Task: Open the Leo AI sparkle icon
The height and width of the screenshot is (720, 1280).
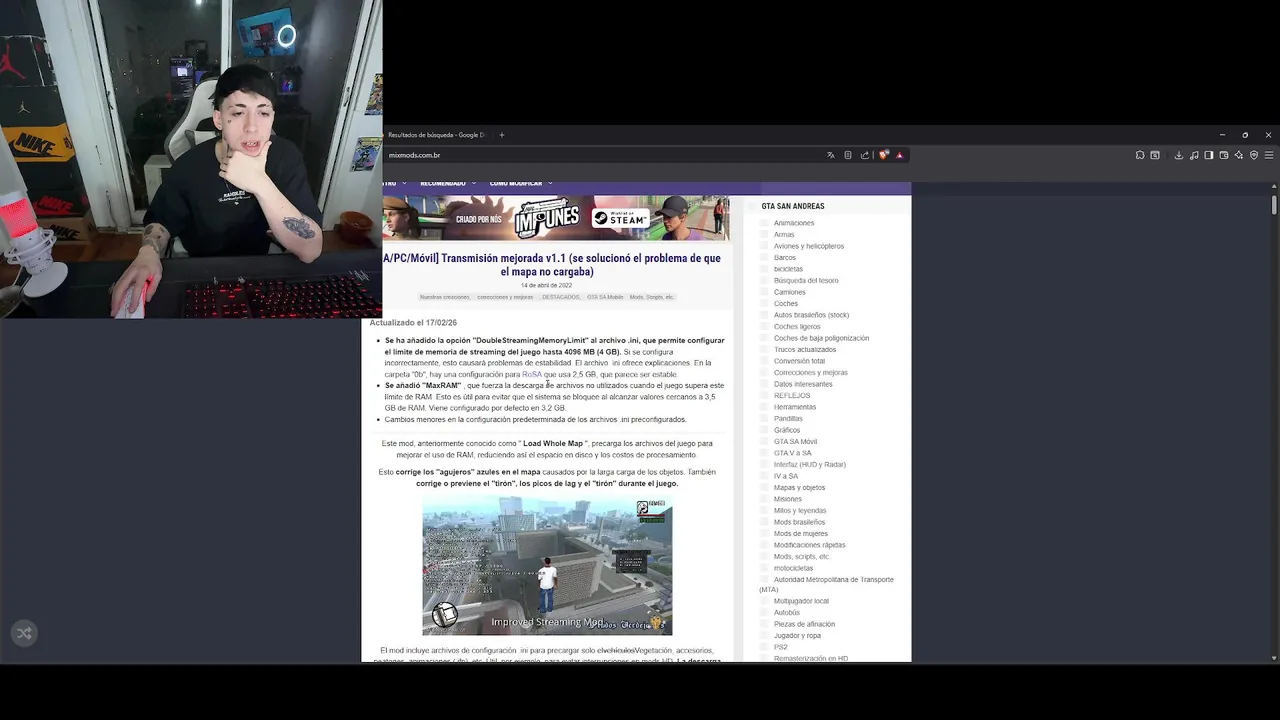Action: pos(1239,155)
